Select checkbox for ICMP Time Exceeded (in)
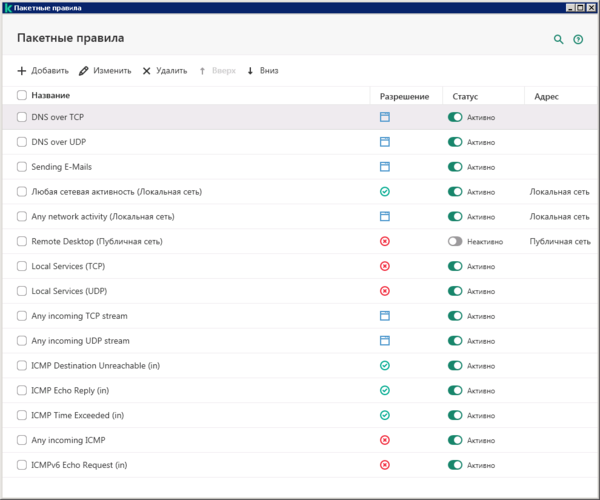600x500 pixels. coord(22,415)
